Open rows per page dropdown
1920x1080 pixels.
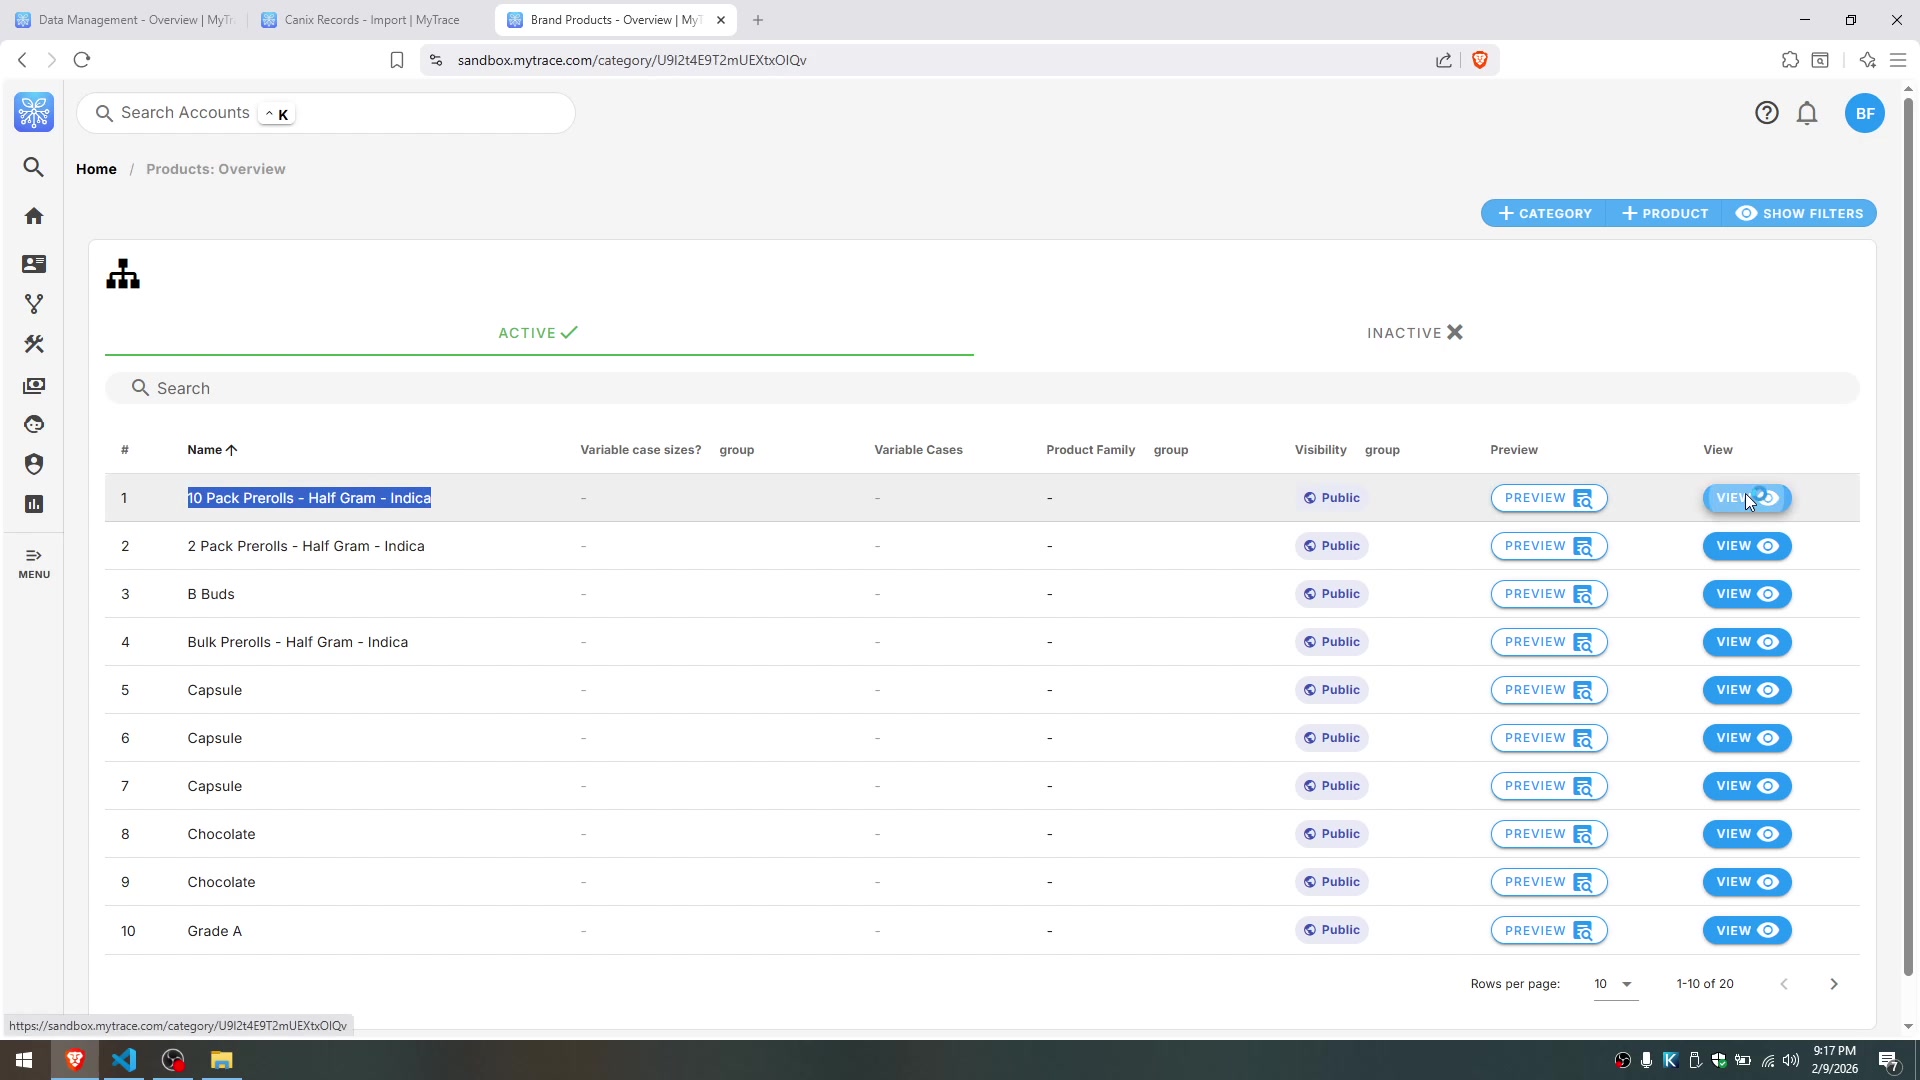1614,984
